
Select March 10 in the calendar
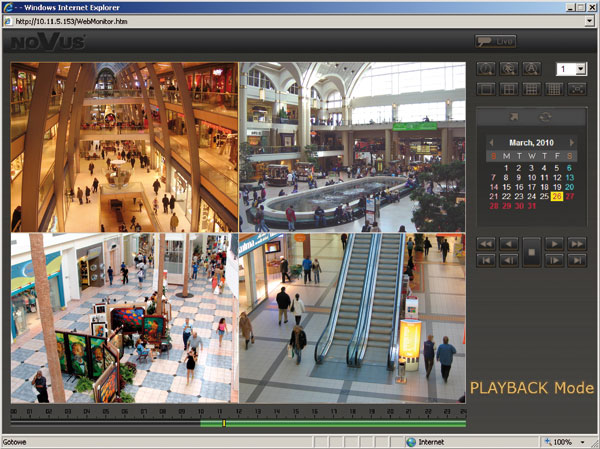[x=532, y=177]
